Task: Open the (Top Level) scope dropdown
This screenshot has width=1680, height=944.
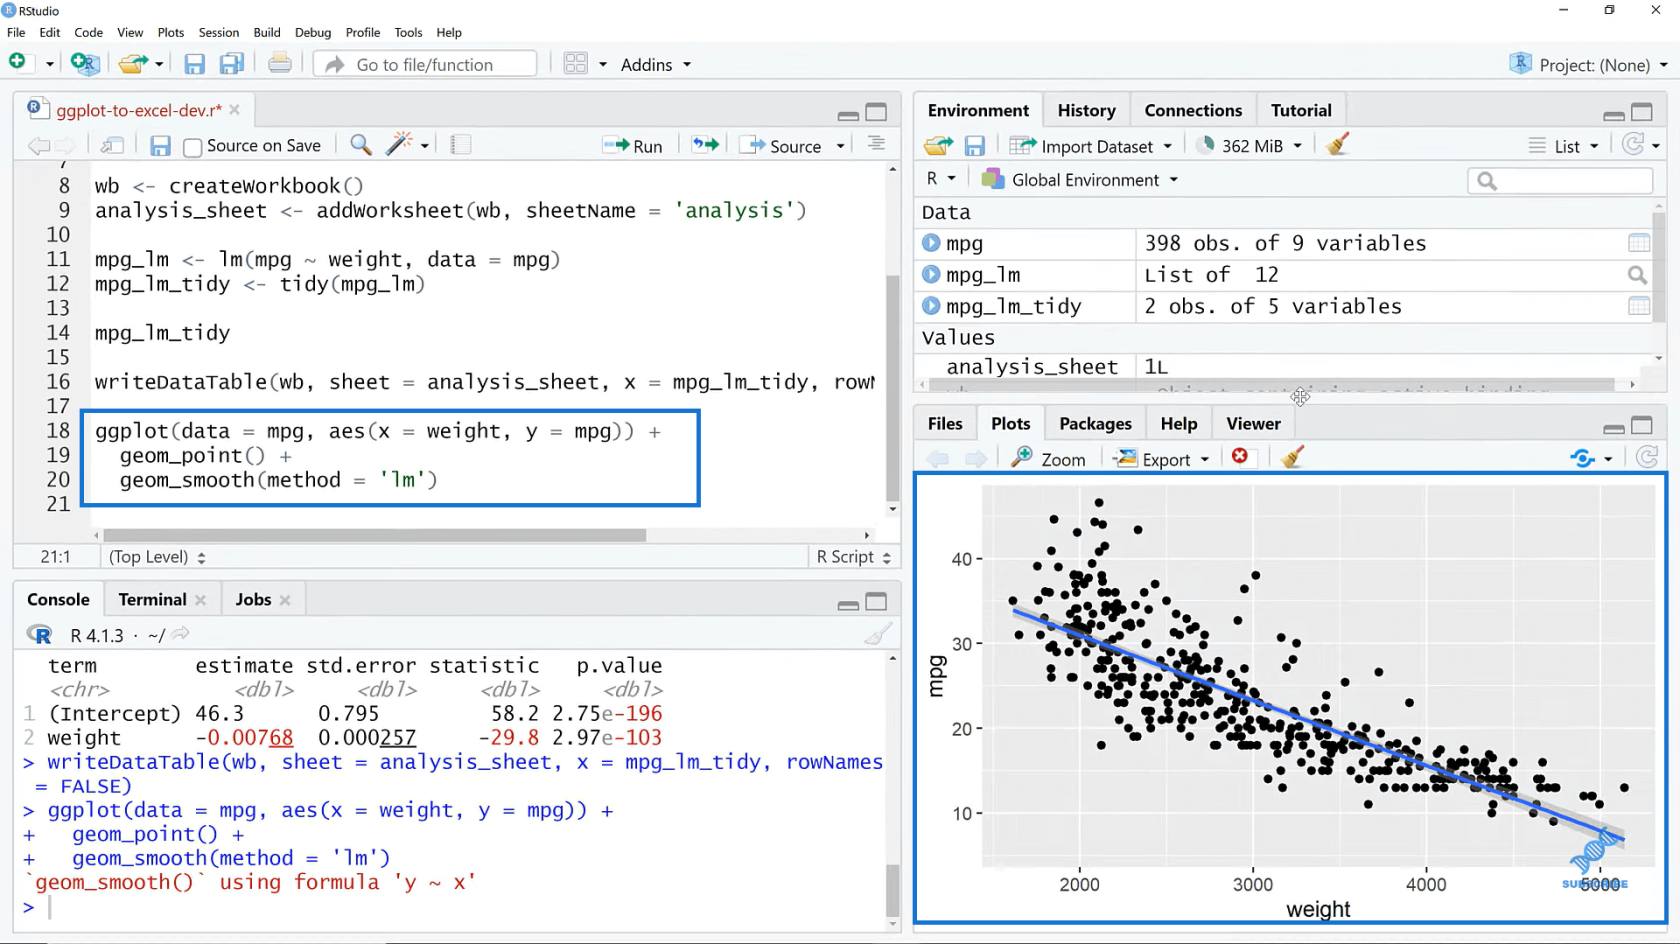Action: [157, 557]
